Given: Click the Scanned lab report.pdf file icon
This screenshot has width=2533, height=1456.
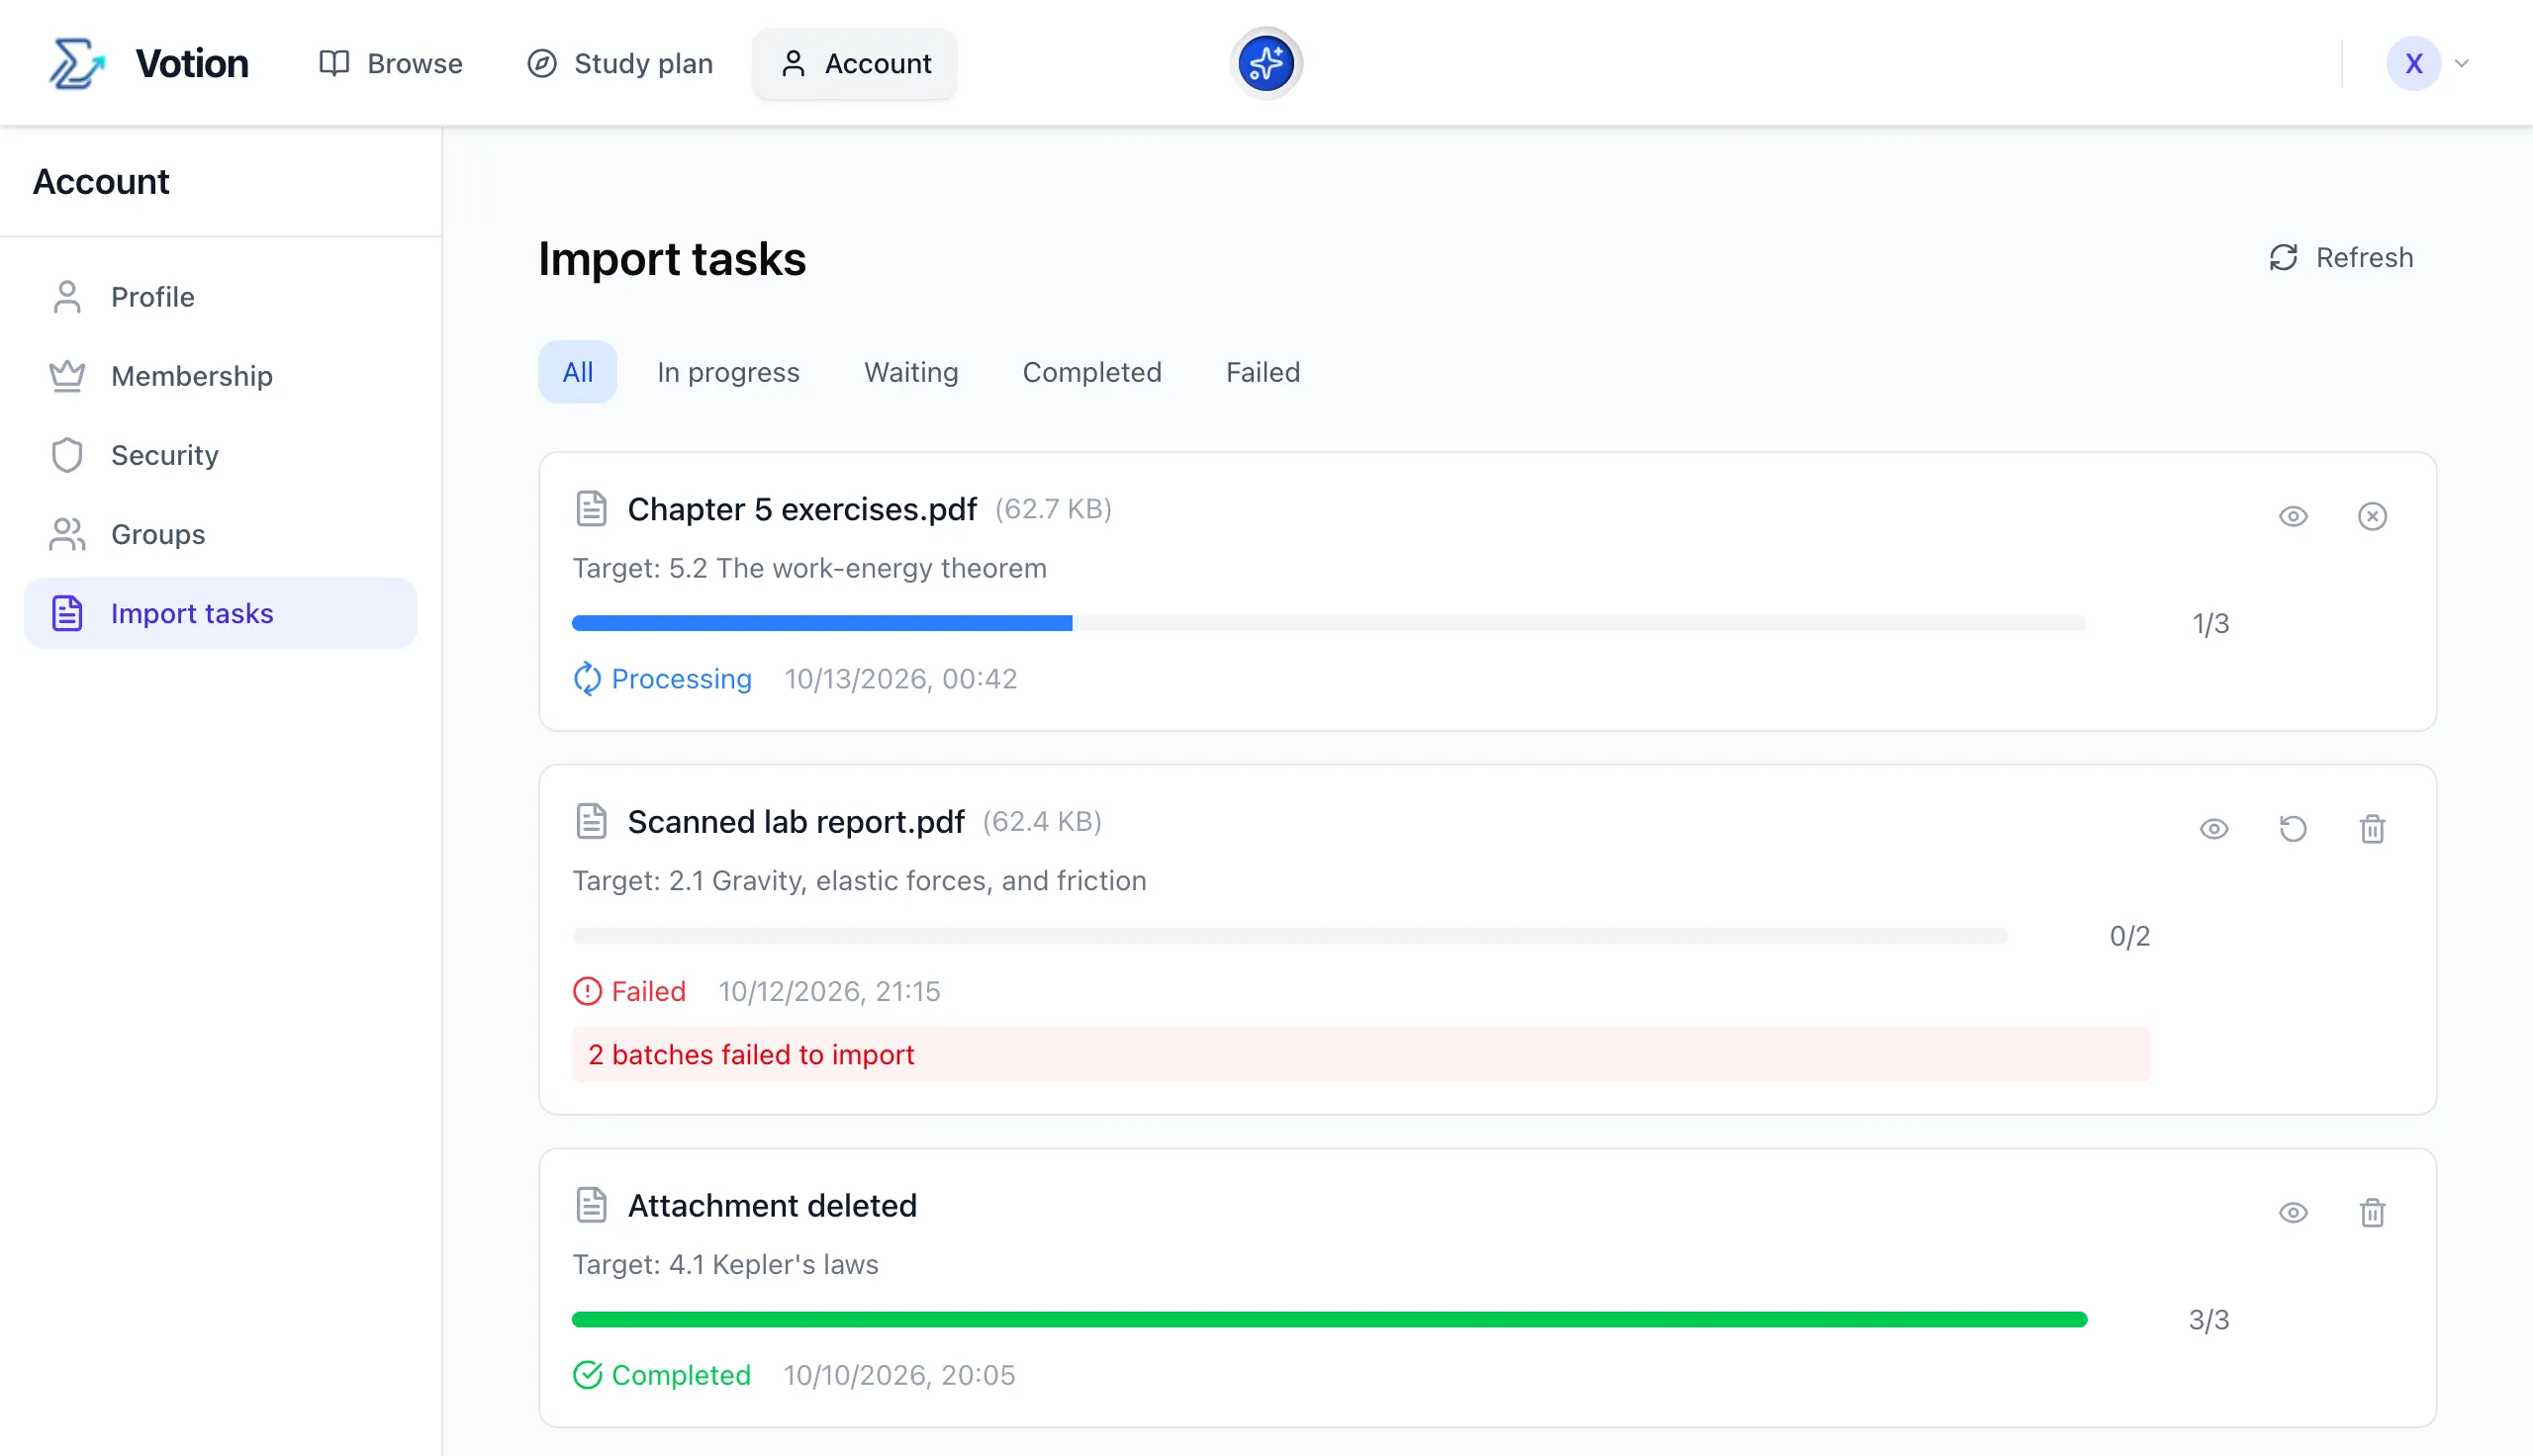Looking at the screenshot, I should (591, 822).
